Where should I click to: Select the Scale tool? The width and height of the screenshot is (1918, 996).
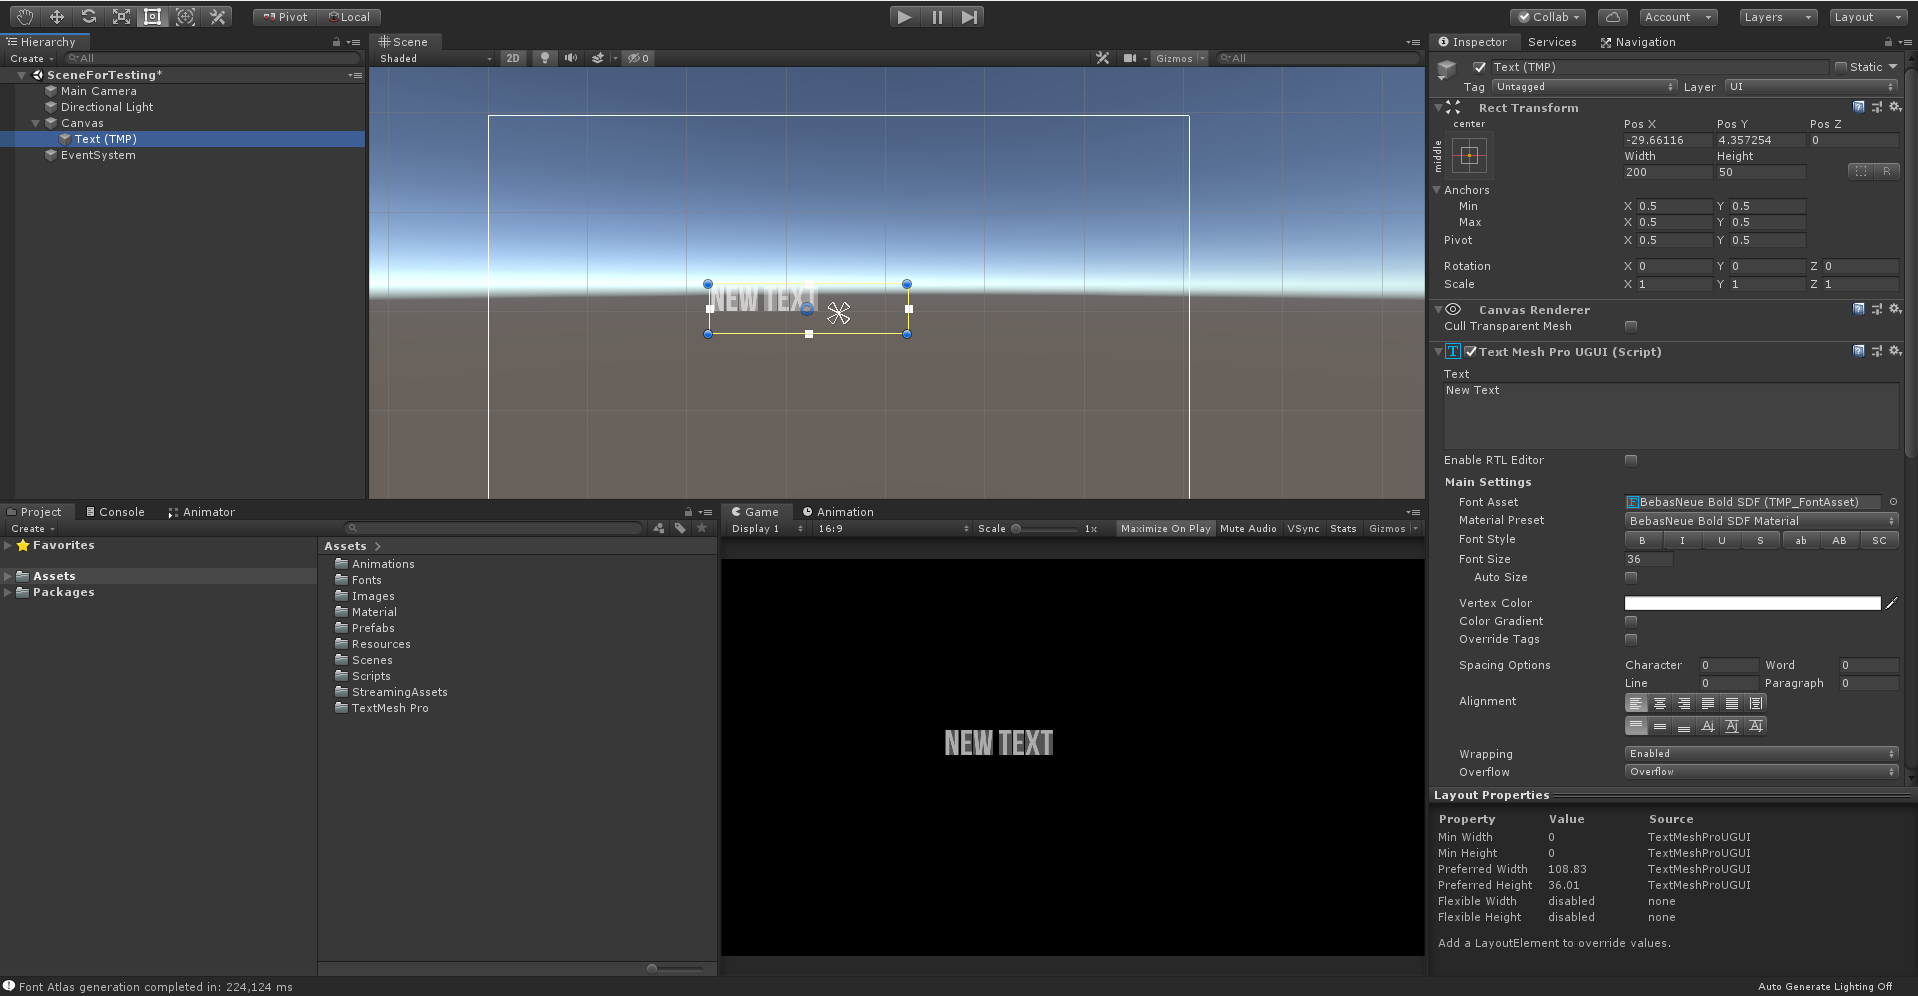click(121, 17)
